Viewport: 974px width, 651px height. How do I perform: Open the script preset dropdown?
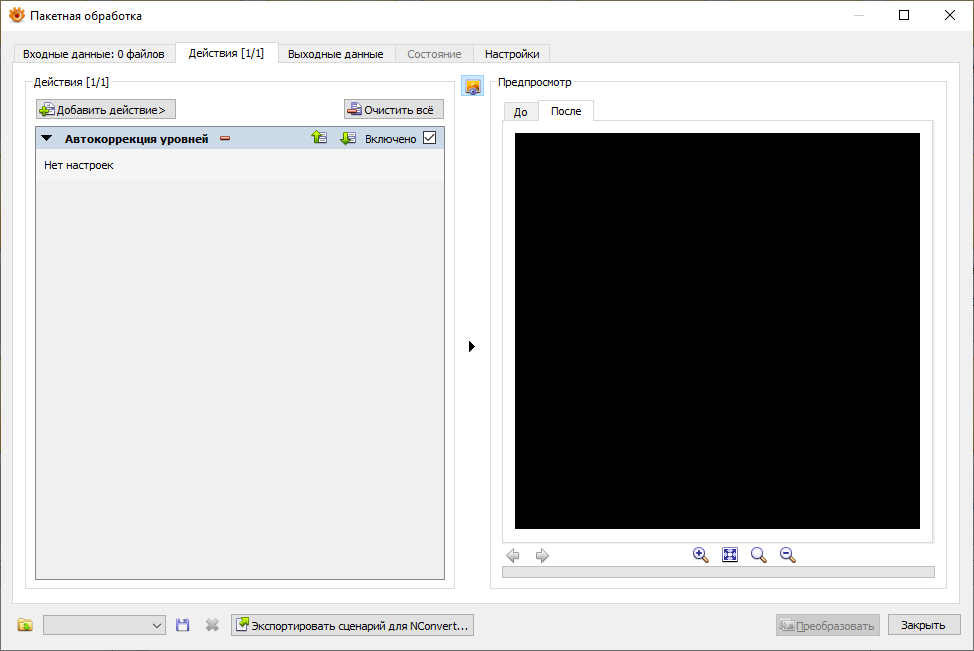click(104, 625)
